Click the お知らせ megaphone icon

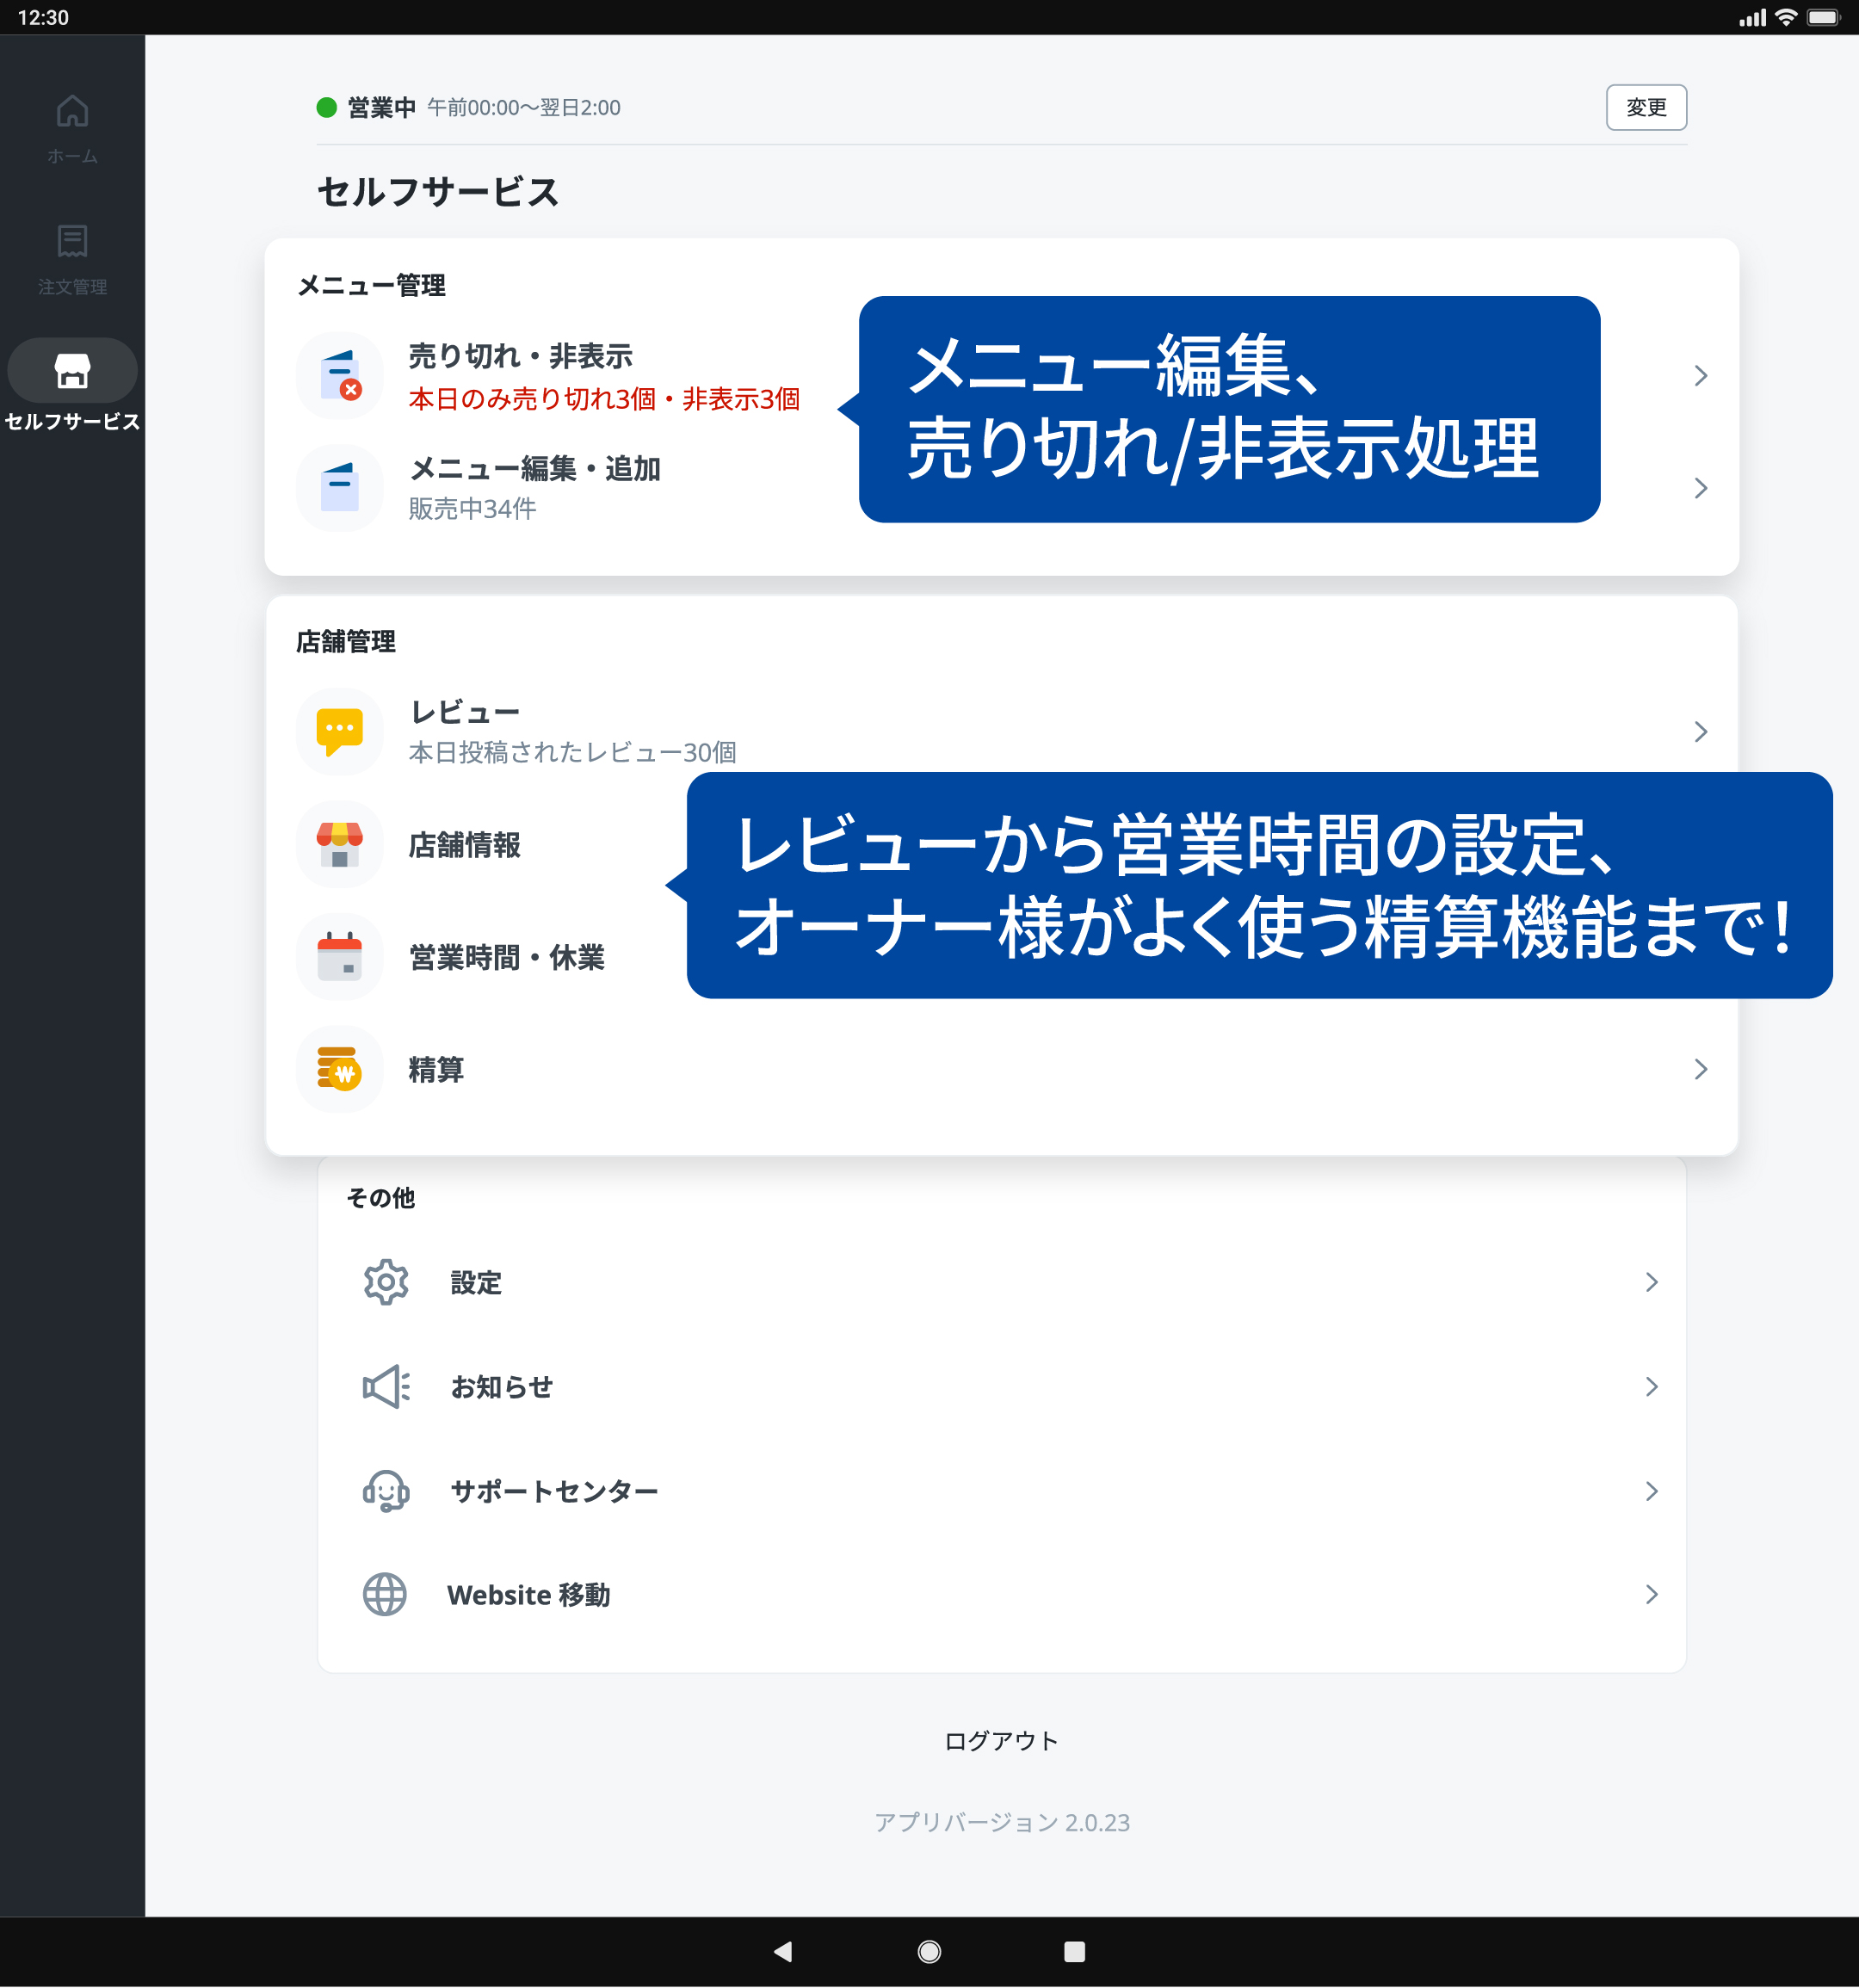386,1386
